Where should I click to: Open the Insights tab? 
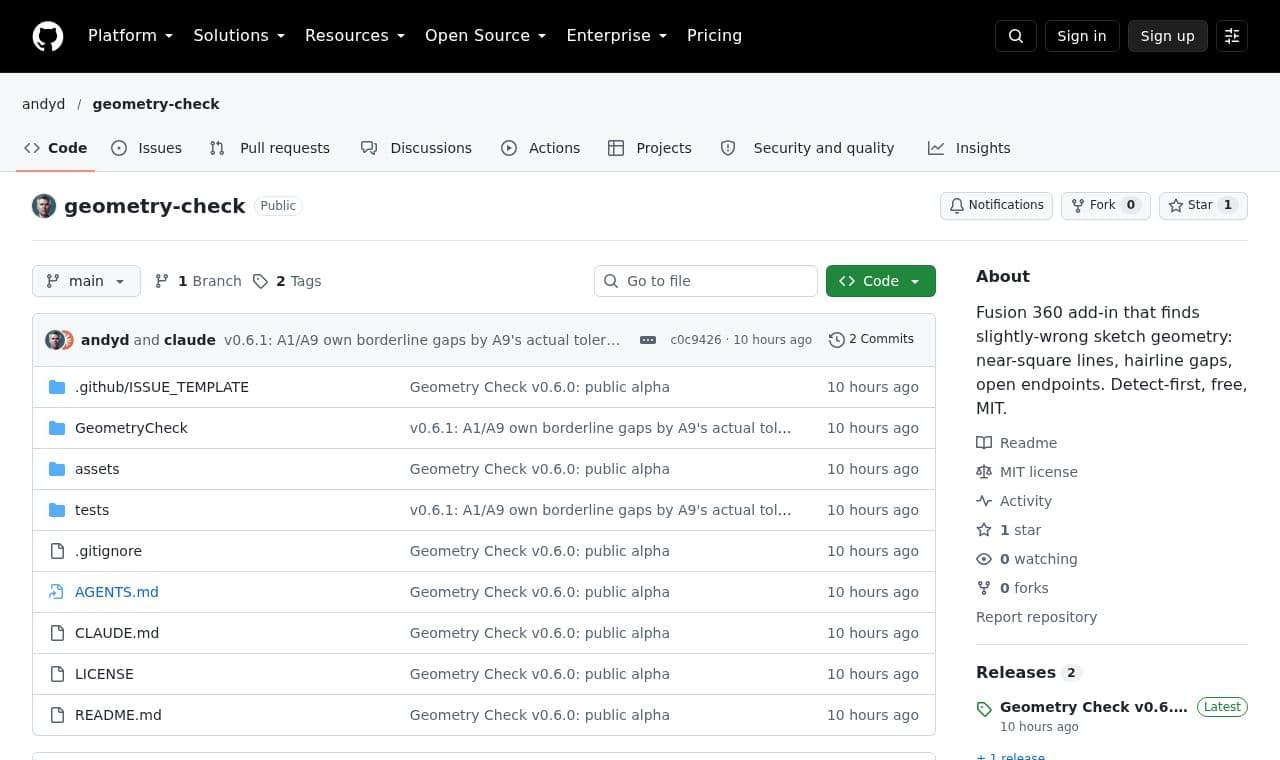[969, 148]
